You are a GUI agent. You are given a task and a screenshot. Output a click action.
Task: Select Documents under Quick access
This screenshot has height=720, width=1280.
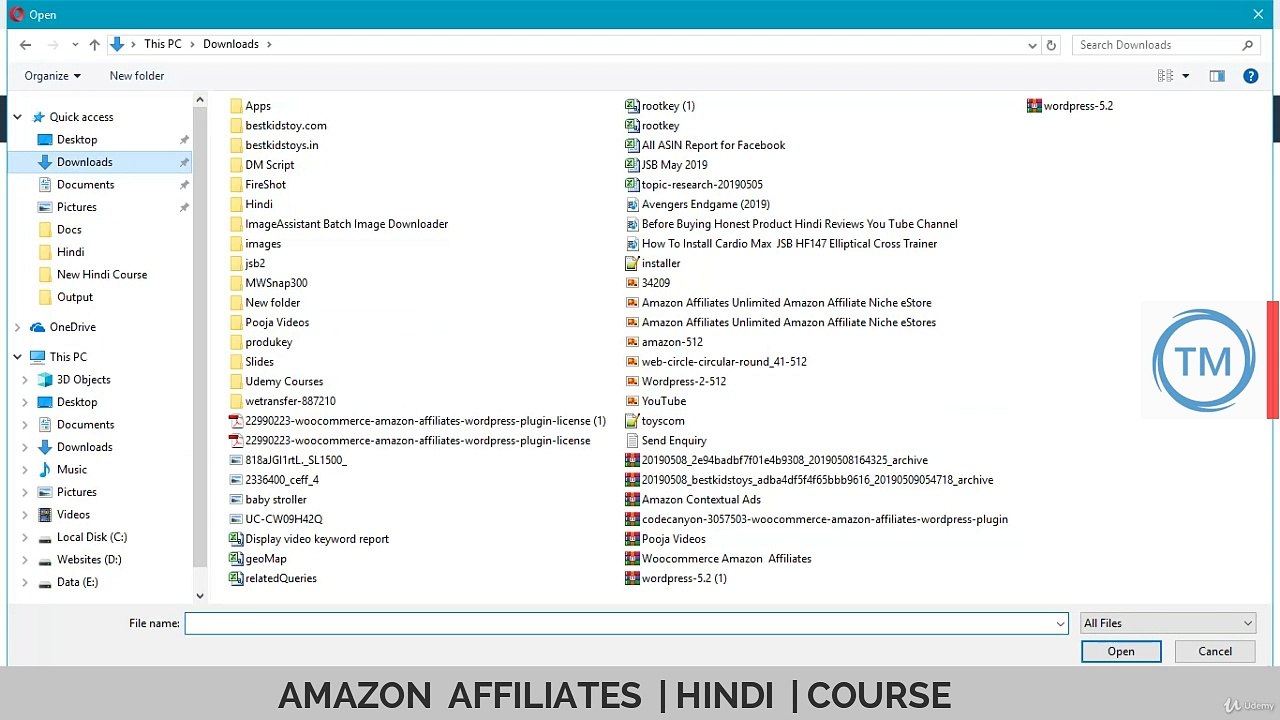pos(85,185)
